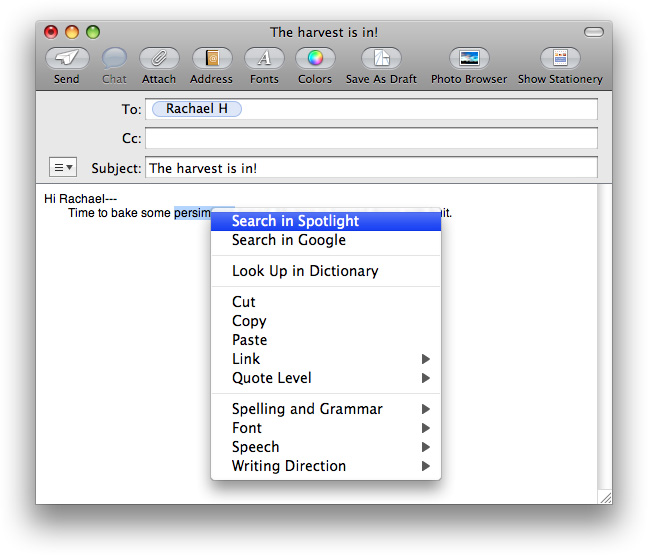
Task: Open the Photo Browser icon
Action: (x=469, y=58)
